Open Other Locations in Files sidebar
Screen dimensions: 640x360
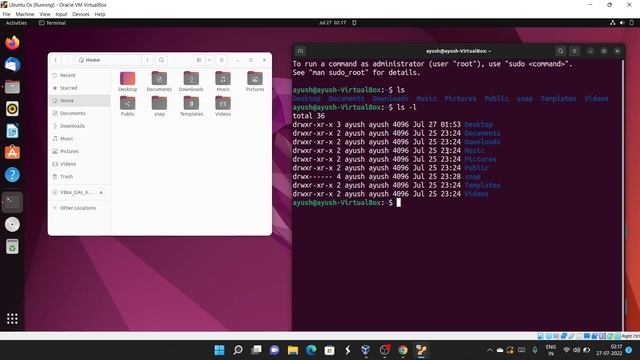coord(80,208)
